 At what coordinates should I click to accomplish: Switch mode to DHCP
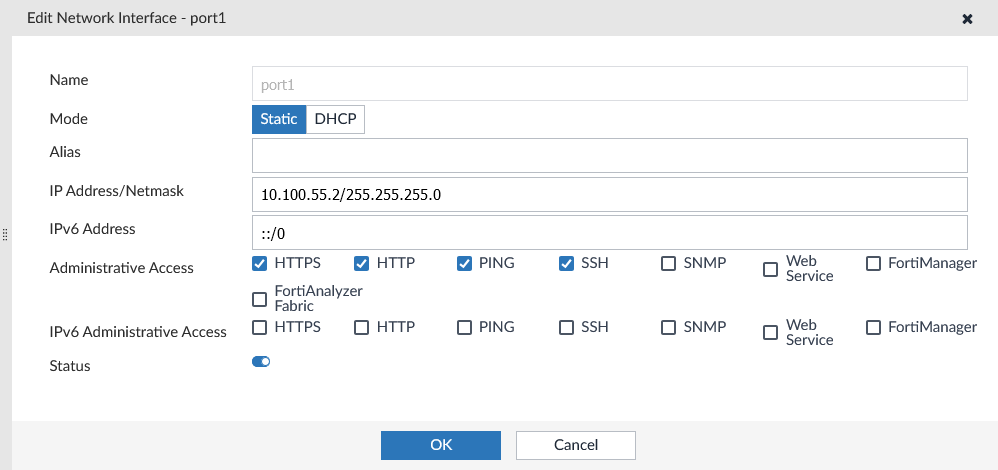tap(335, 119)
